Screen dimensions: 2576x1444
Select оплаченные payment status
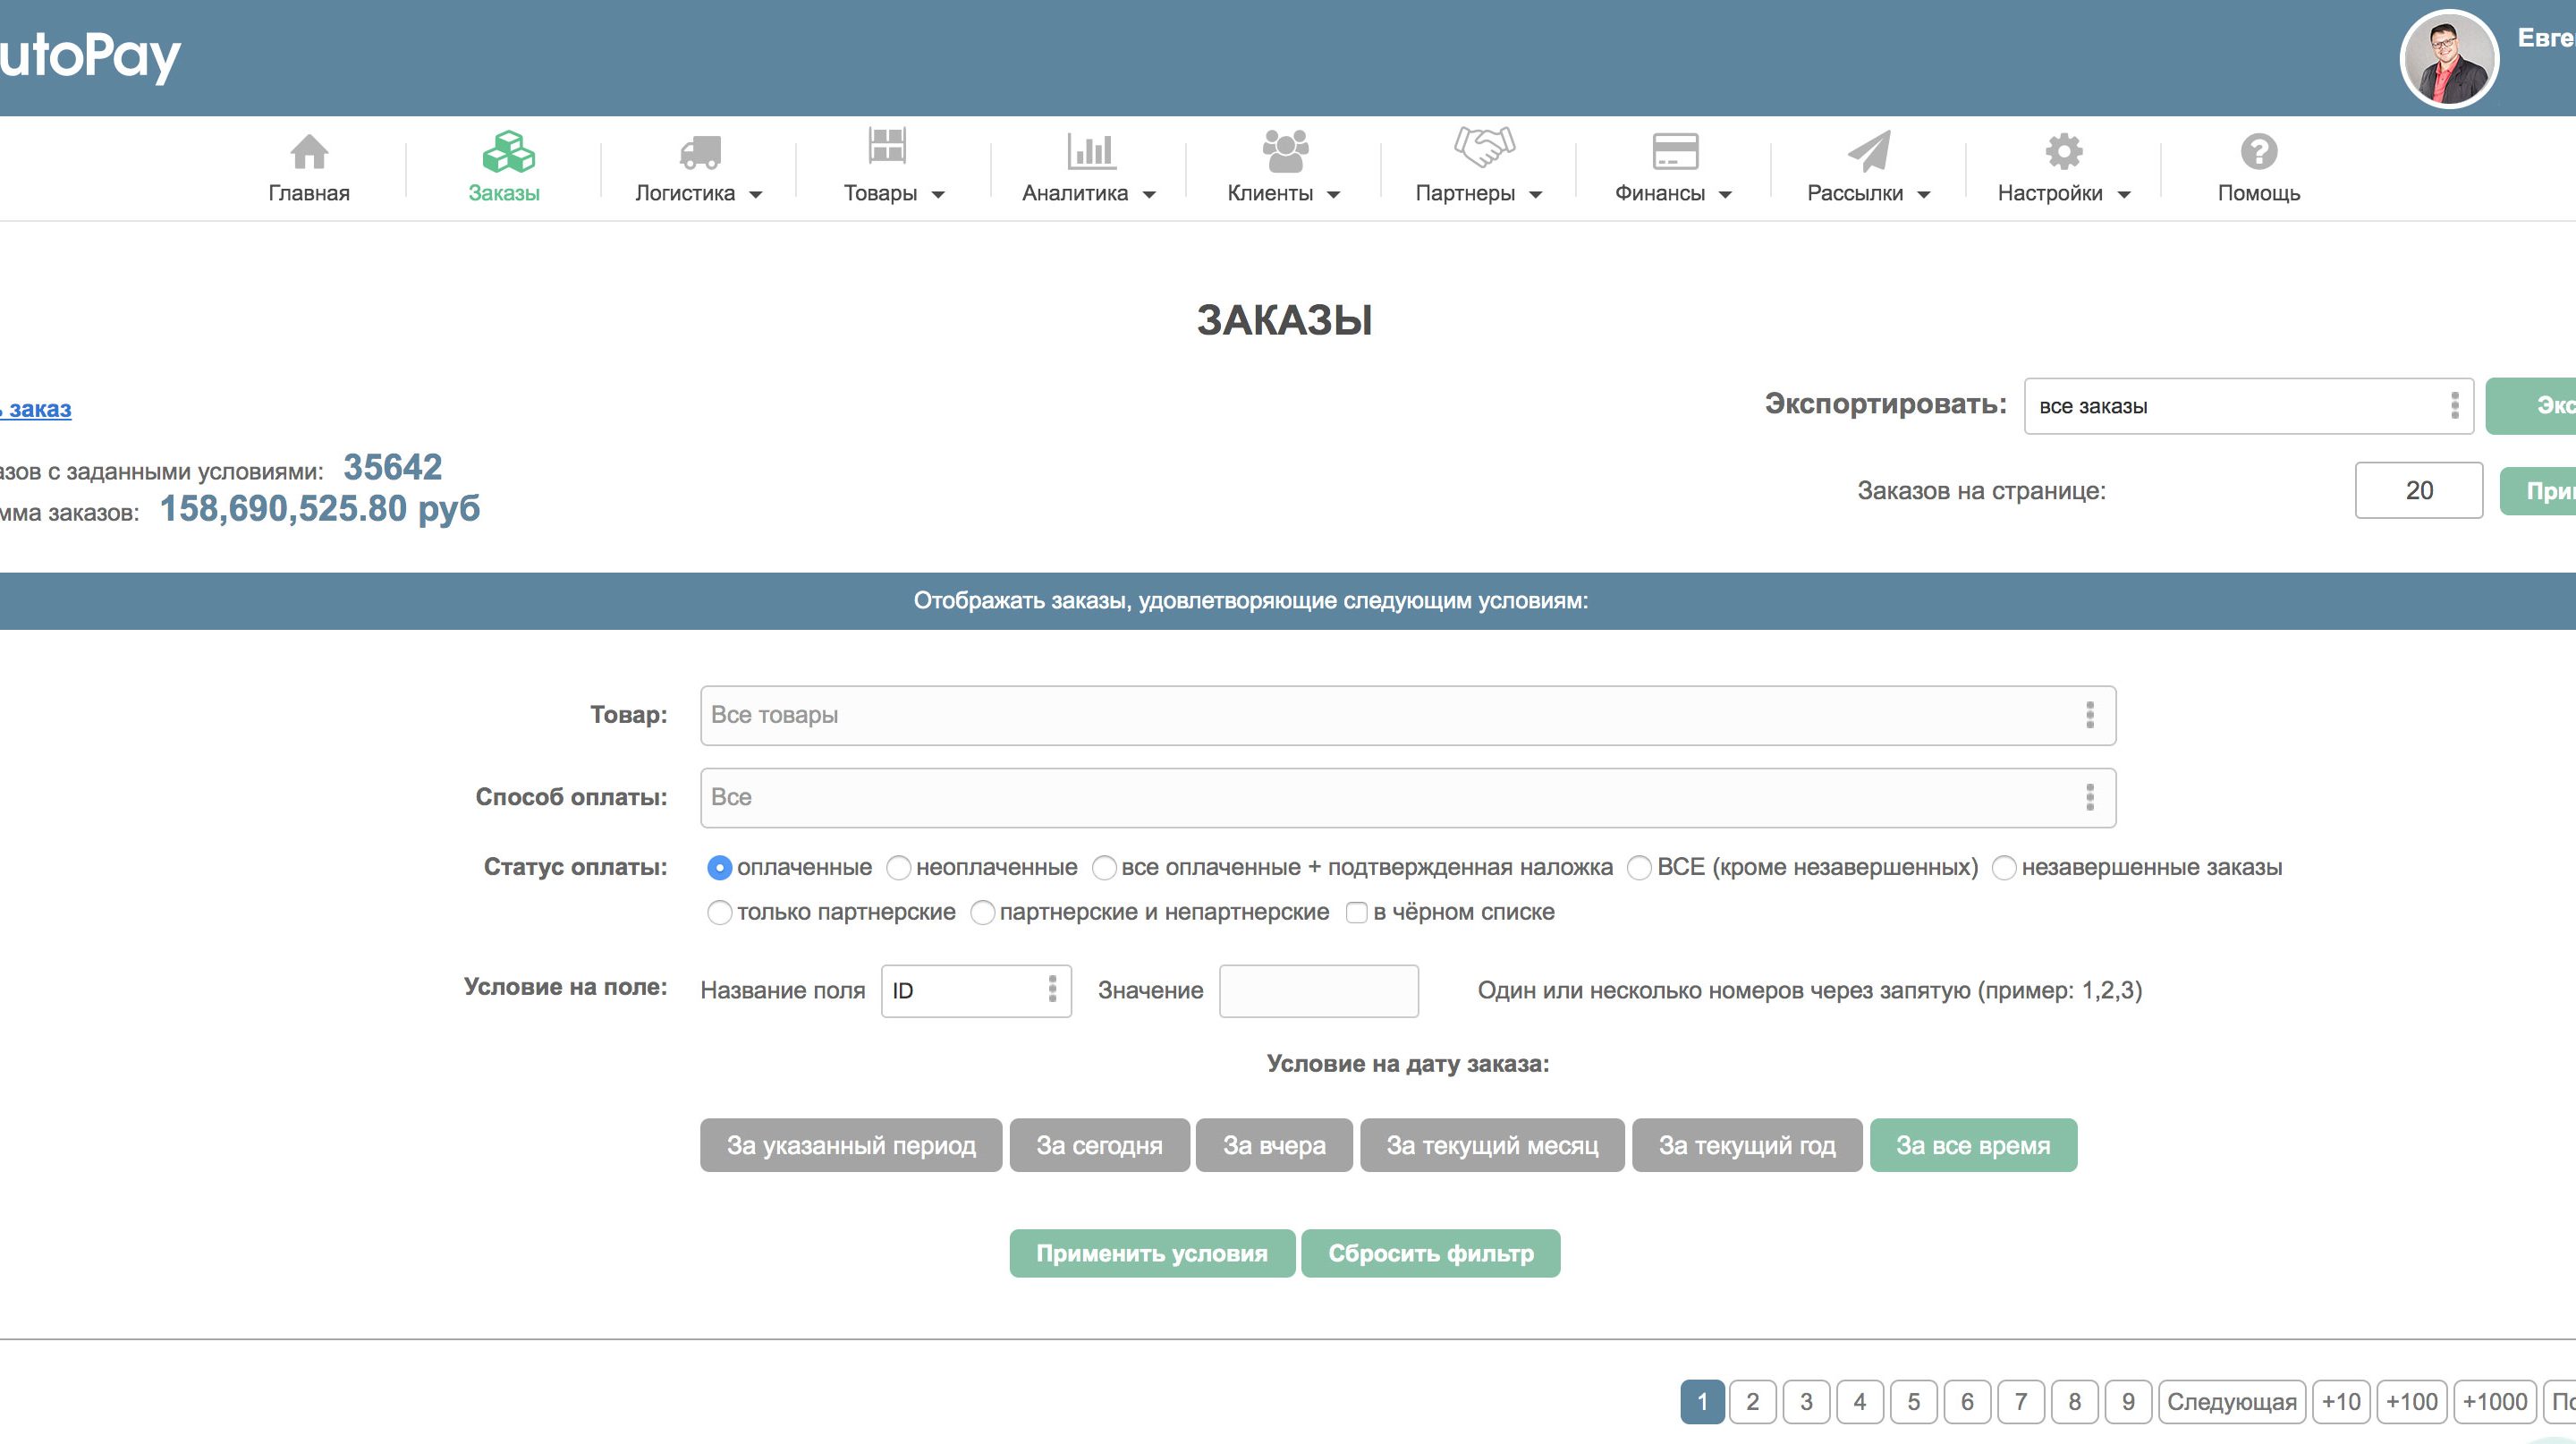coord(719,867)
